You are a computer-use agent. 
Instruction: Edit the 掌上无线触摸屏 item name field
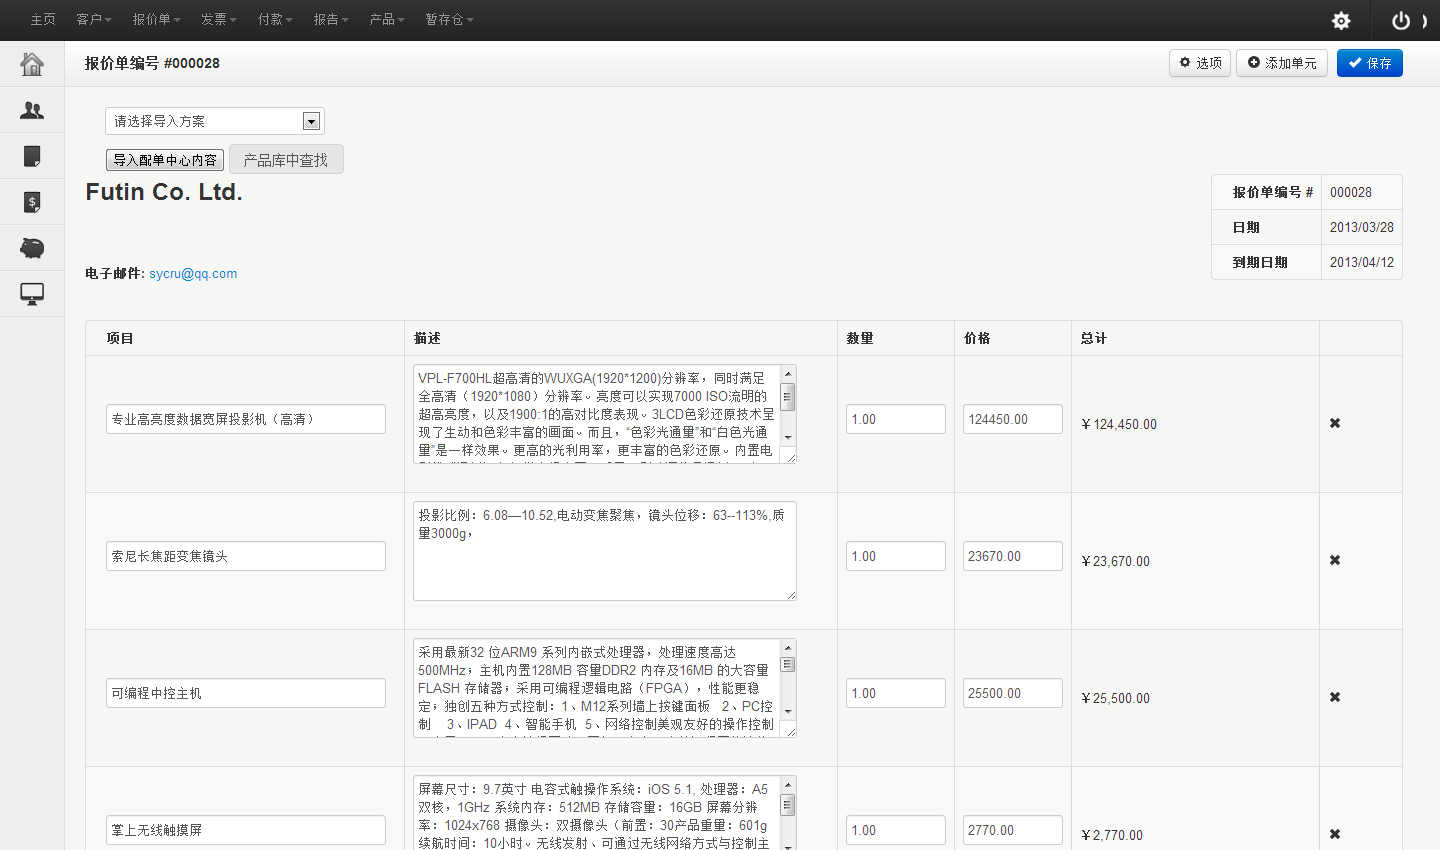point(246,830)
